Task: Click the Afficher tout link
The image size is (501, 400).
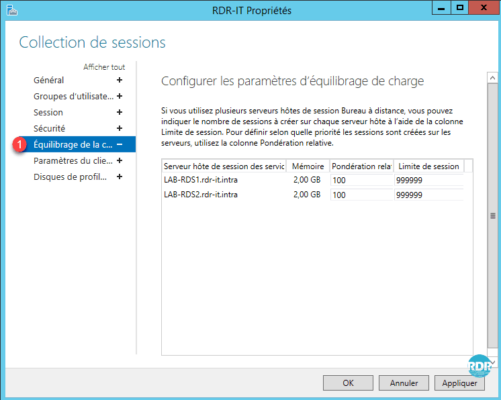Action: (104, 67)
